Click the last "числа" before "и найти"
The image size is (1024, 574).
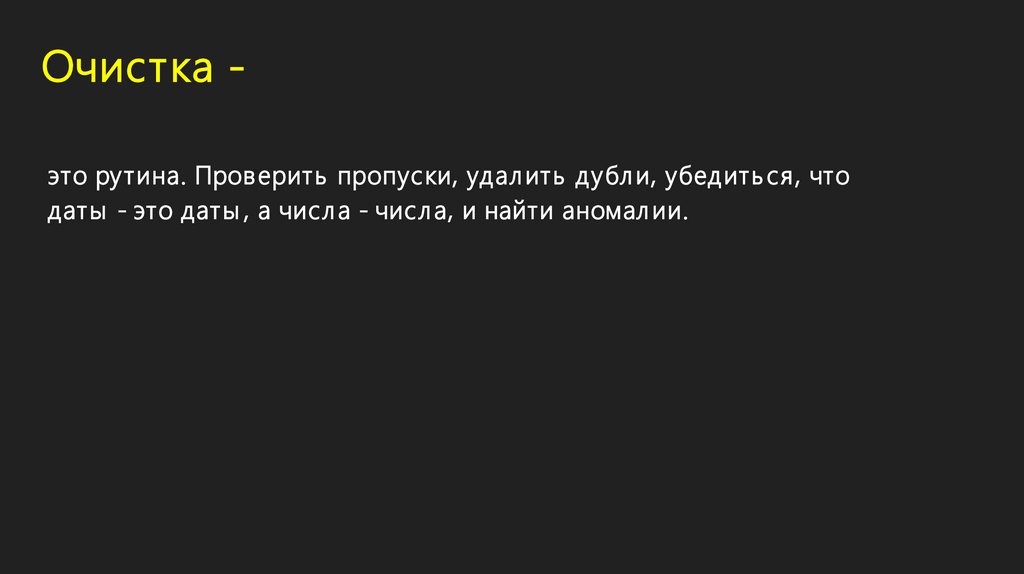pos(411,214)
